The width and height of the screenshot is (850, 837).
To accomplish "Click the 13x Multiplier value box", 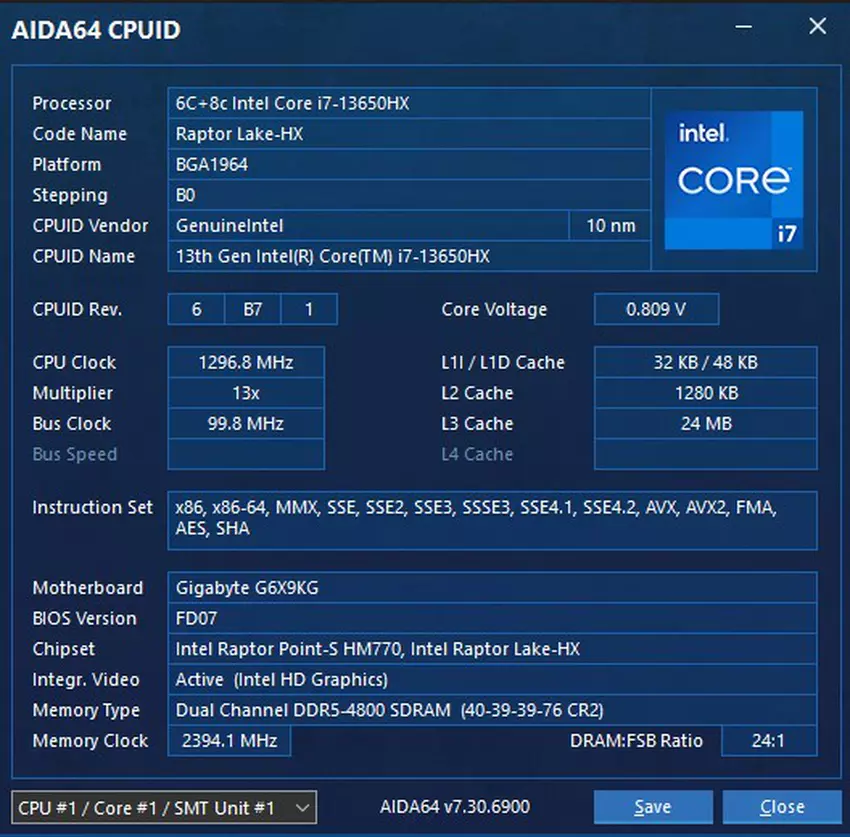I will [245, 394].
